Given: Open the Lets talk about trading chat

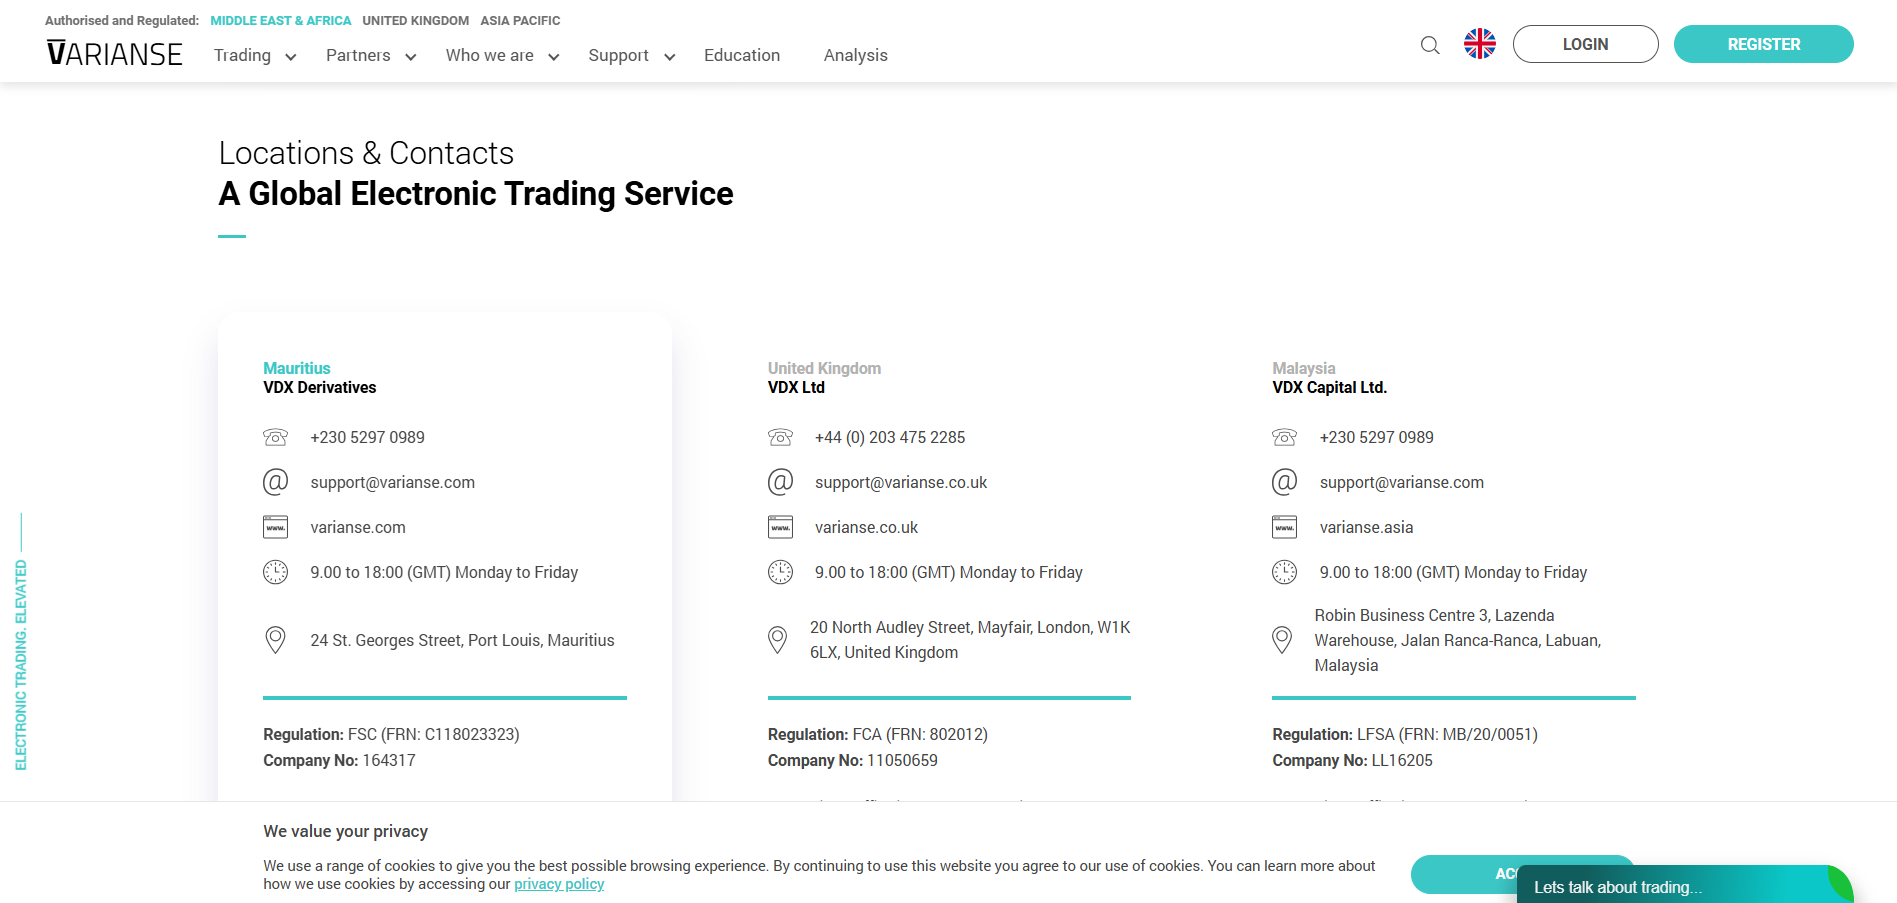Looking at the screenshot, I should click(x=1685, y=886).
